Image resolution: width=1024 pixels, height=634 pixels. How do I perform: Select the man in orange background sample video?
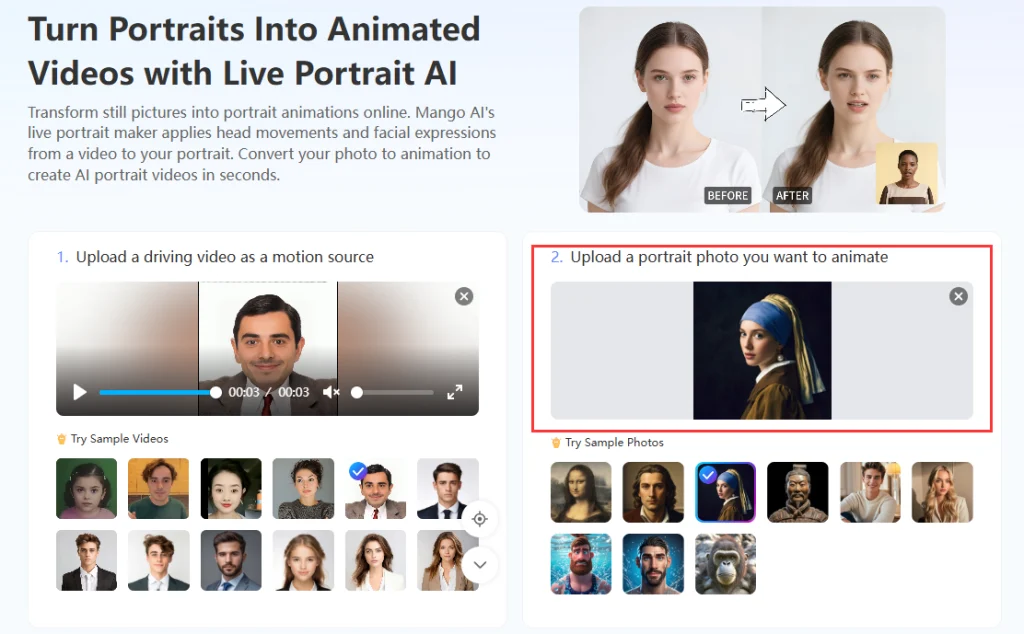tap(159, 489)
